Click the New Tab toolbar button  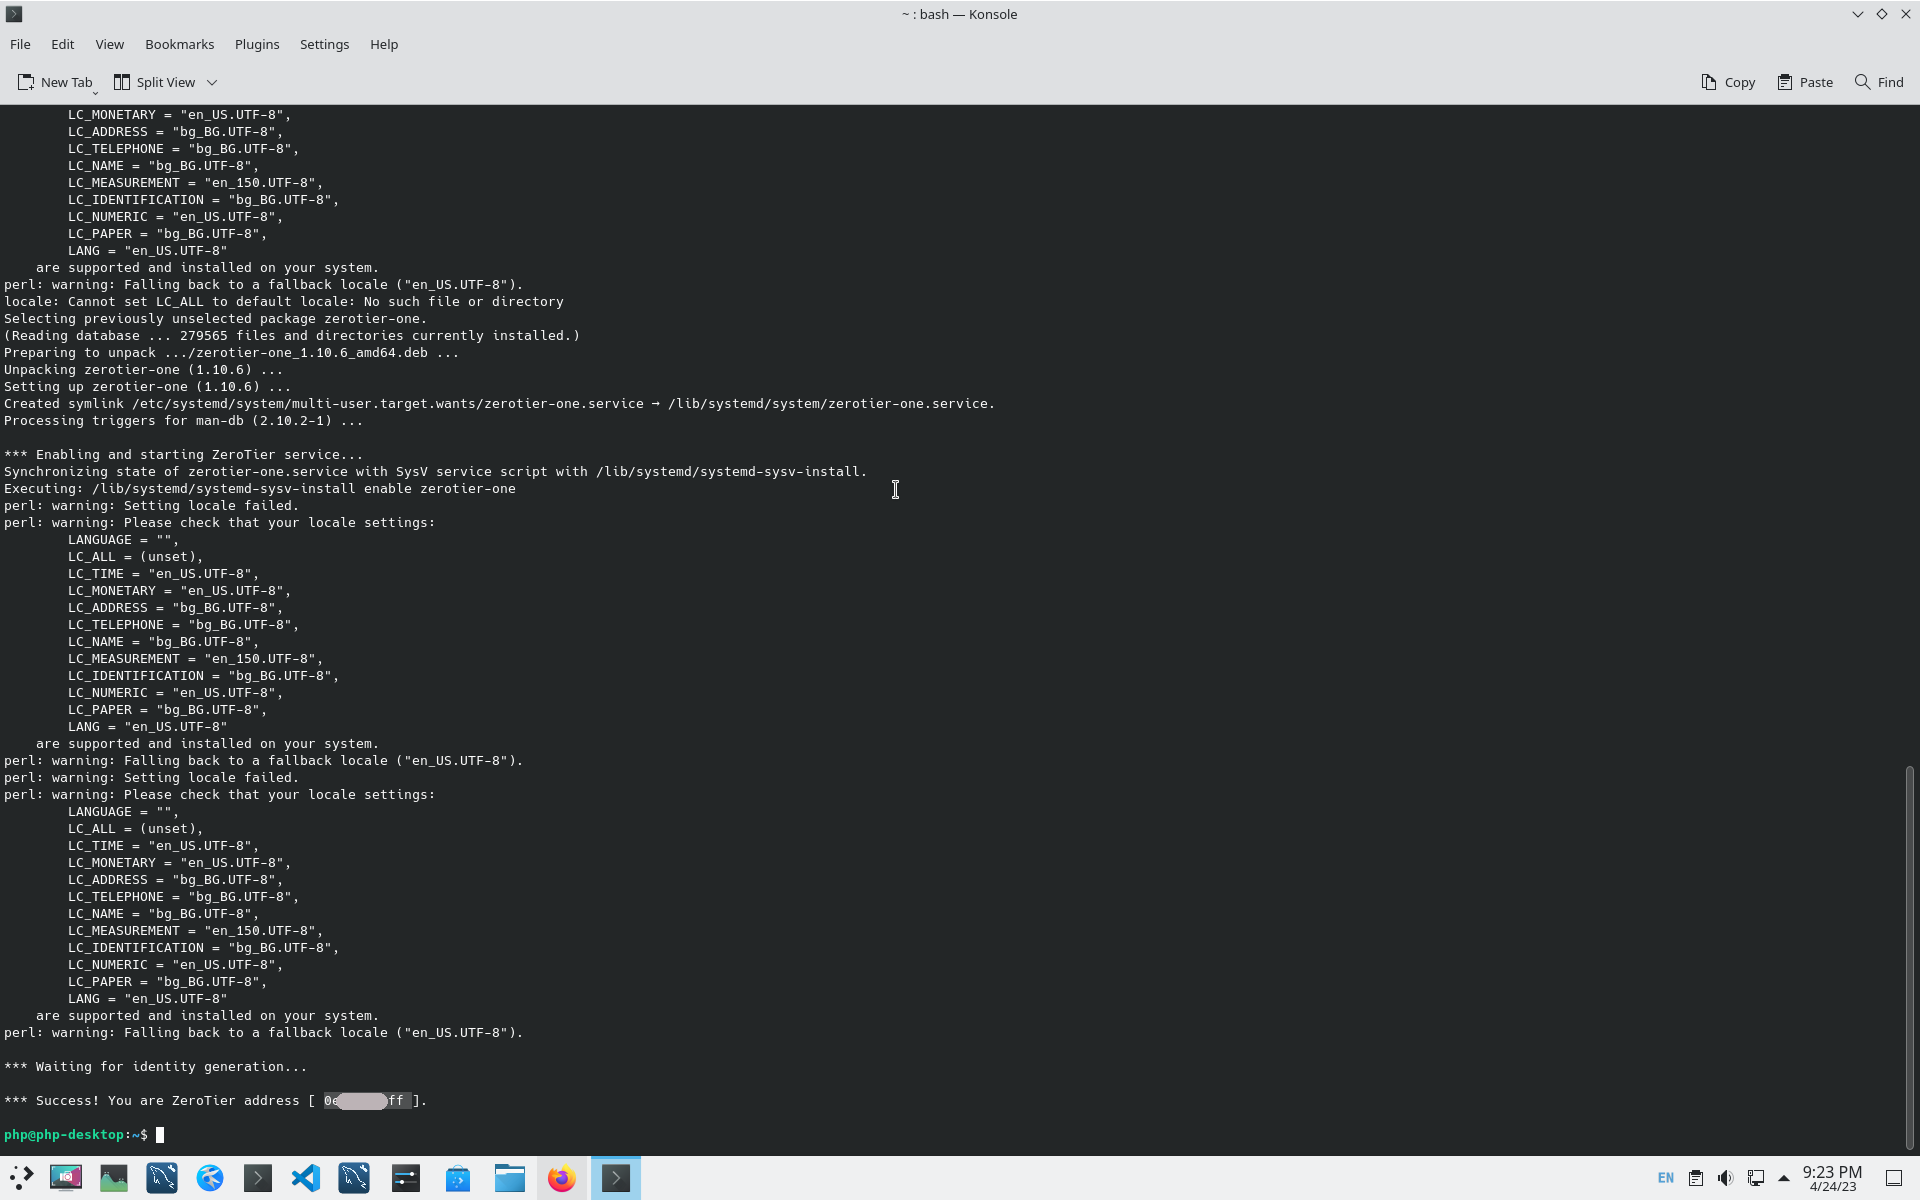55,82
